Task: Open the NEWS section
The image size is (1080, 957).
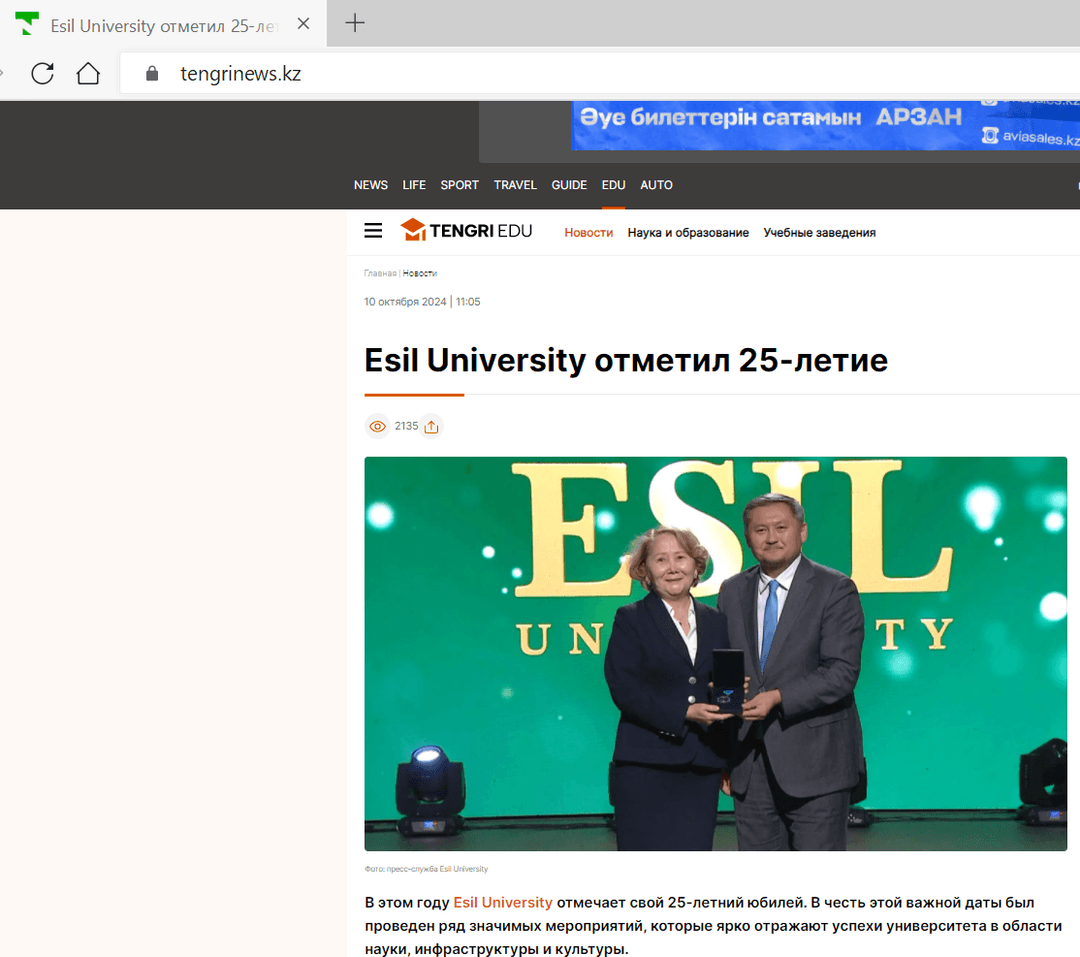Action: 371,185
